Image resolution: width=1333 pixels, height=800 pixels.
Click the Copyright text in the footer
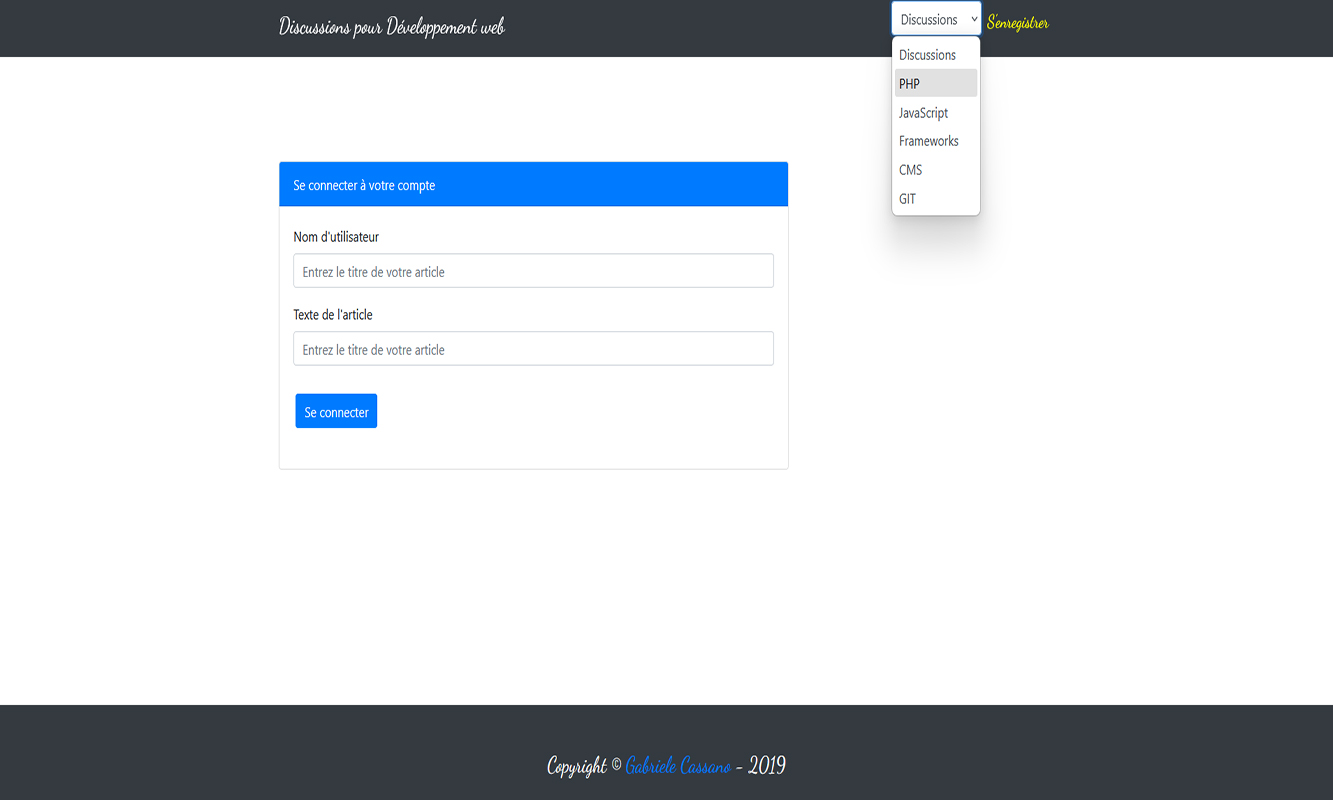(x=577, y=765)
